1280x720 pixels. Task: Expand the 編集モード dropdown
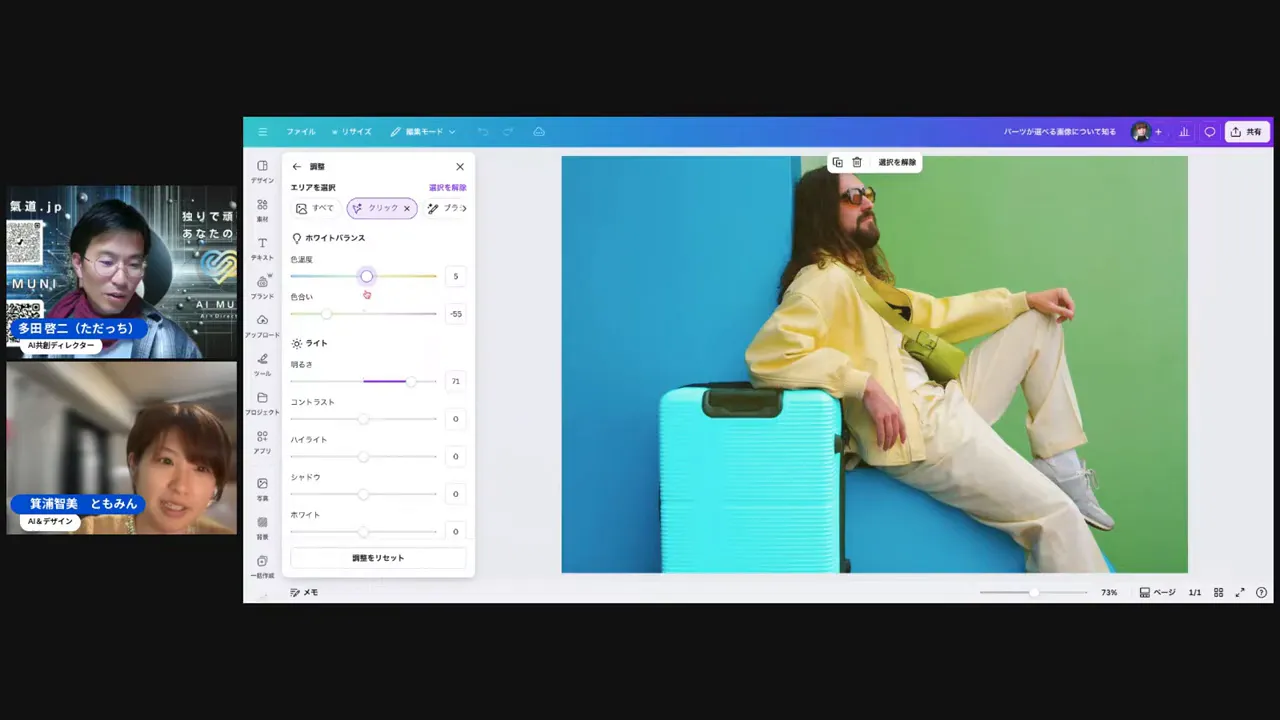pyautogui.click(x=423, y=132)
